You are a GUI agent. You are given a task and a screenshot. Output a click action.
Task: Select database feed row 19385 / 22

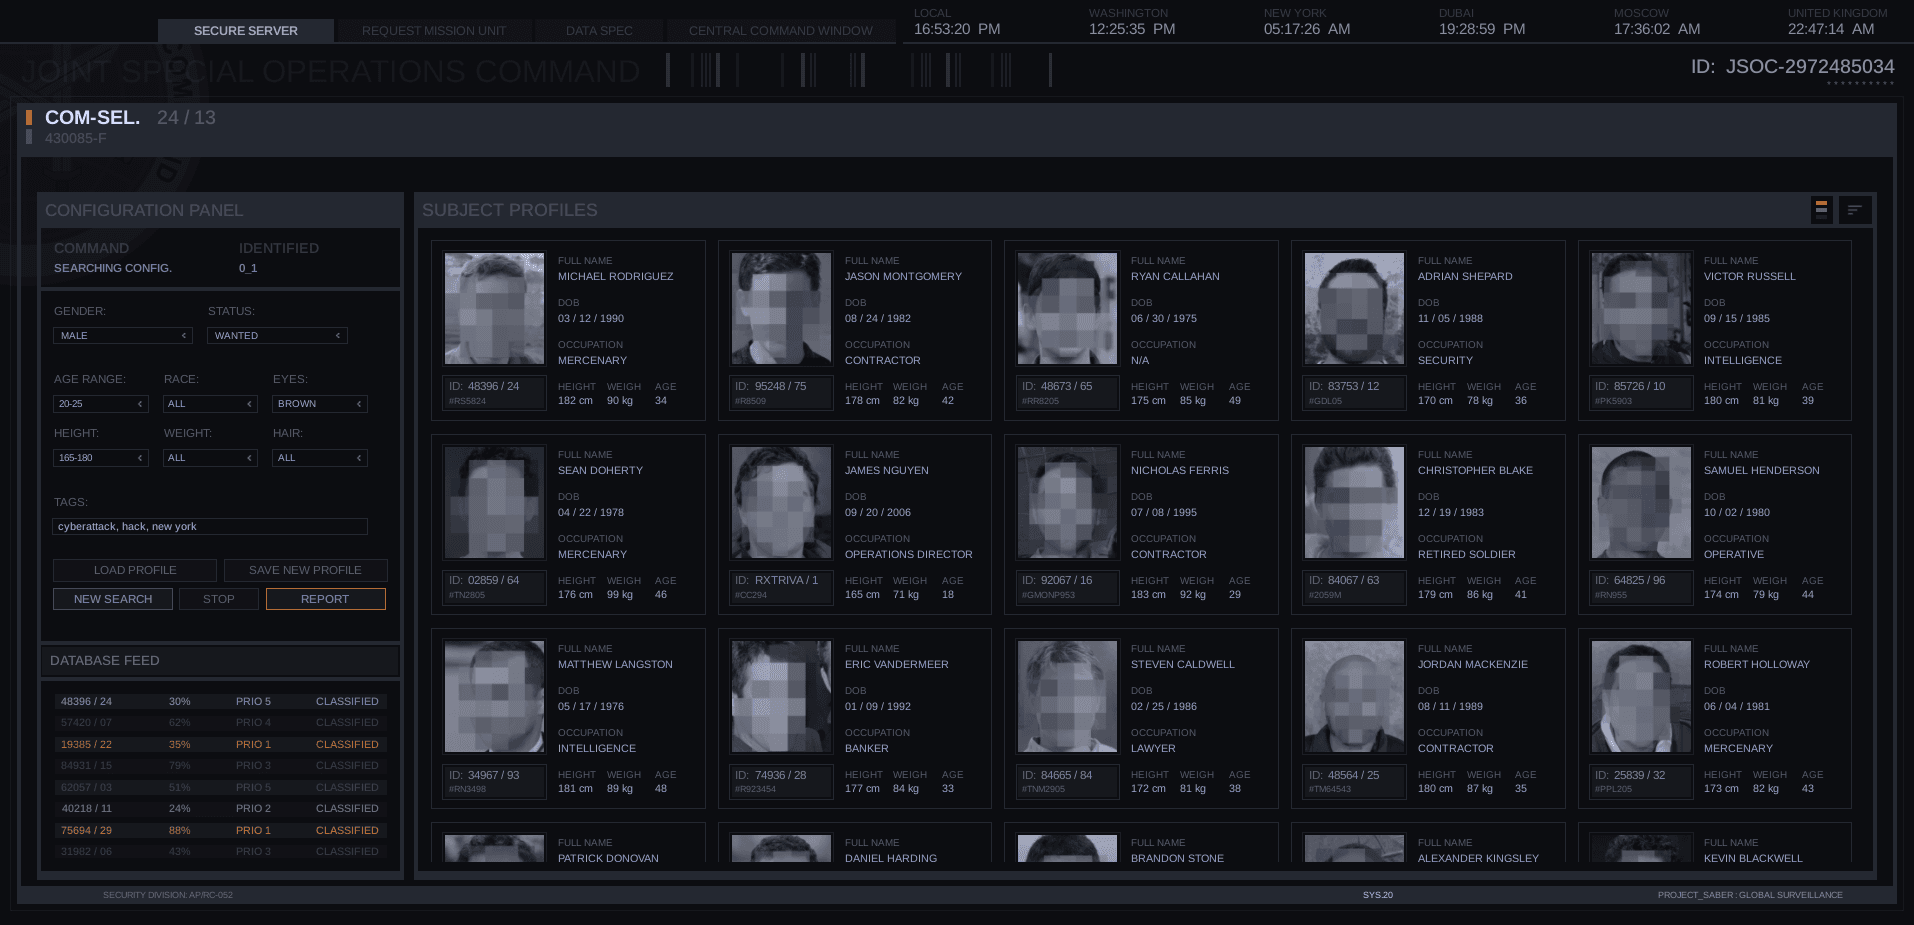[220, 744]
